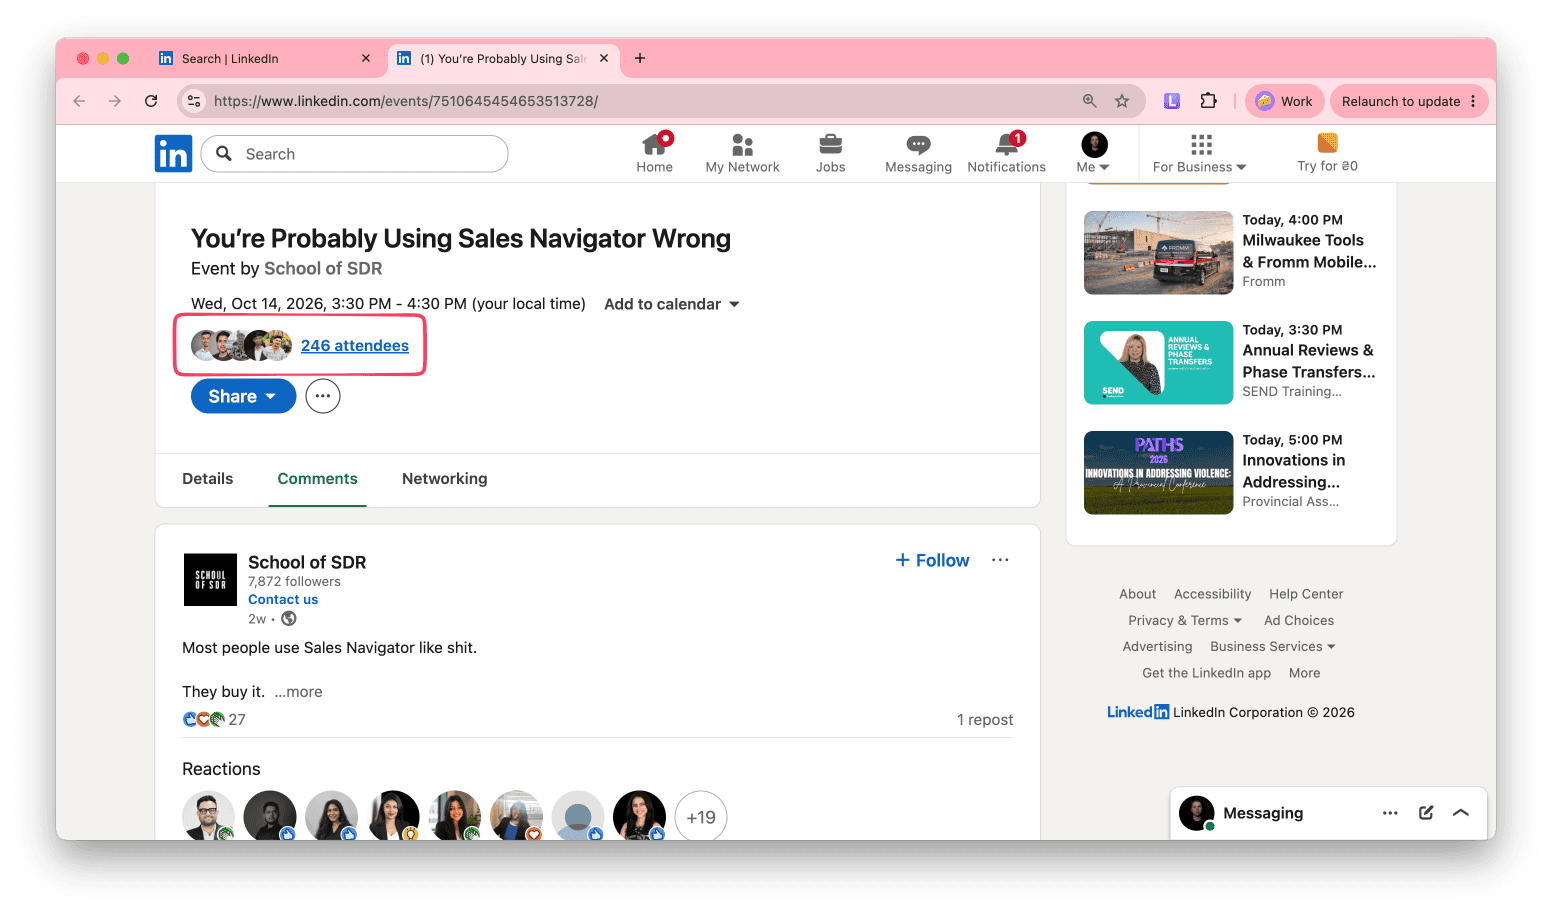
Task: Open My Network icon
Action: tap(742, 144)
